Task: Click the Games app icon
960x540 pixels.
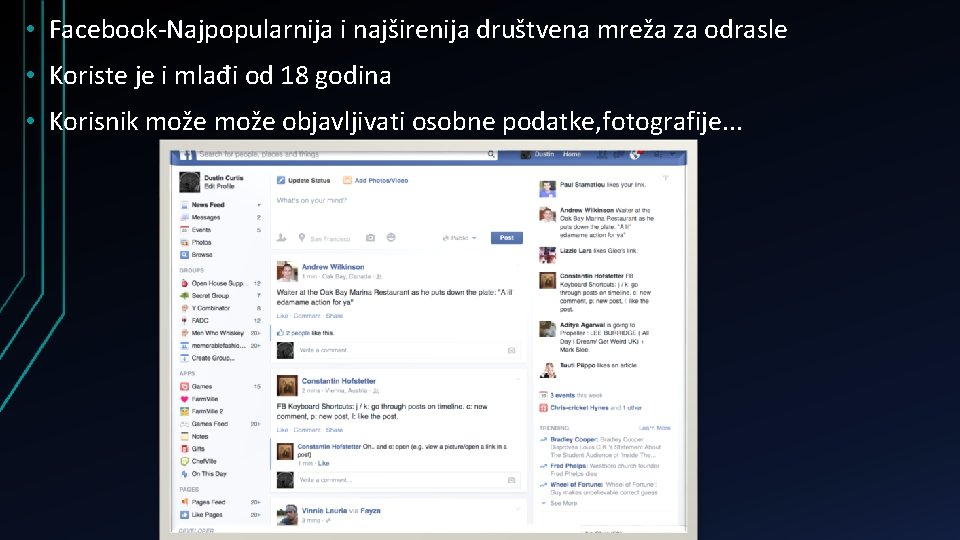Action: pyautogui.click(x=184, y=386)
